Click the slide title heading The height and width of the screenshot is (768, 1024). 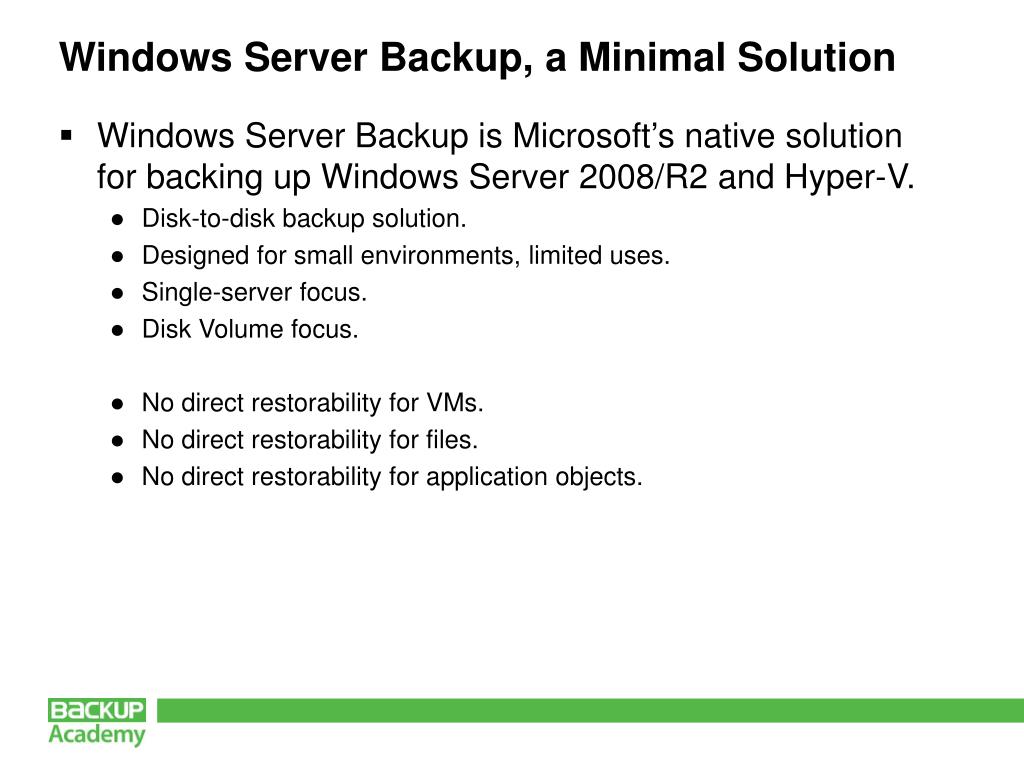tap(477, 57)
